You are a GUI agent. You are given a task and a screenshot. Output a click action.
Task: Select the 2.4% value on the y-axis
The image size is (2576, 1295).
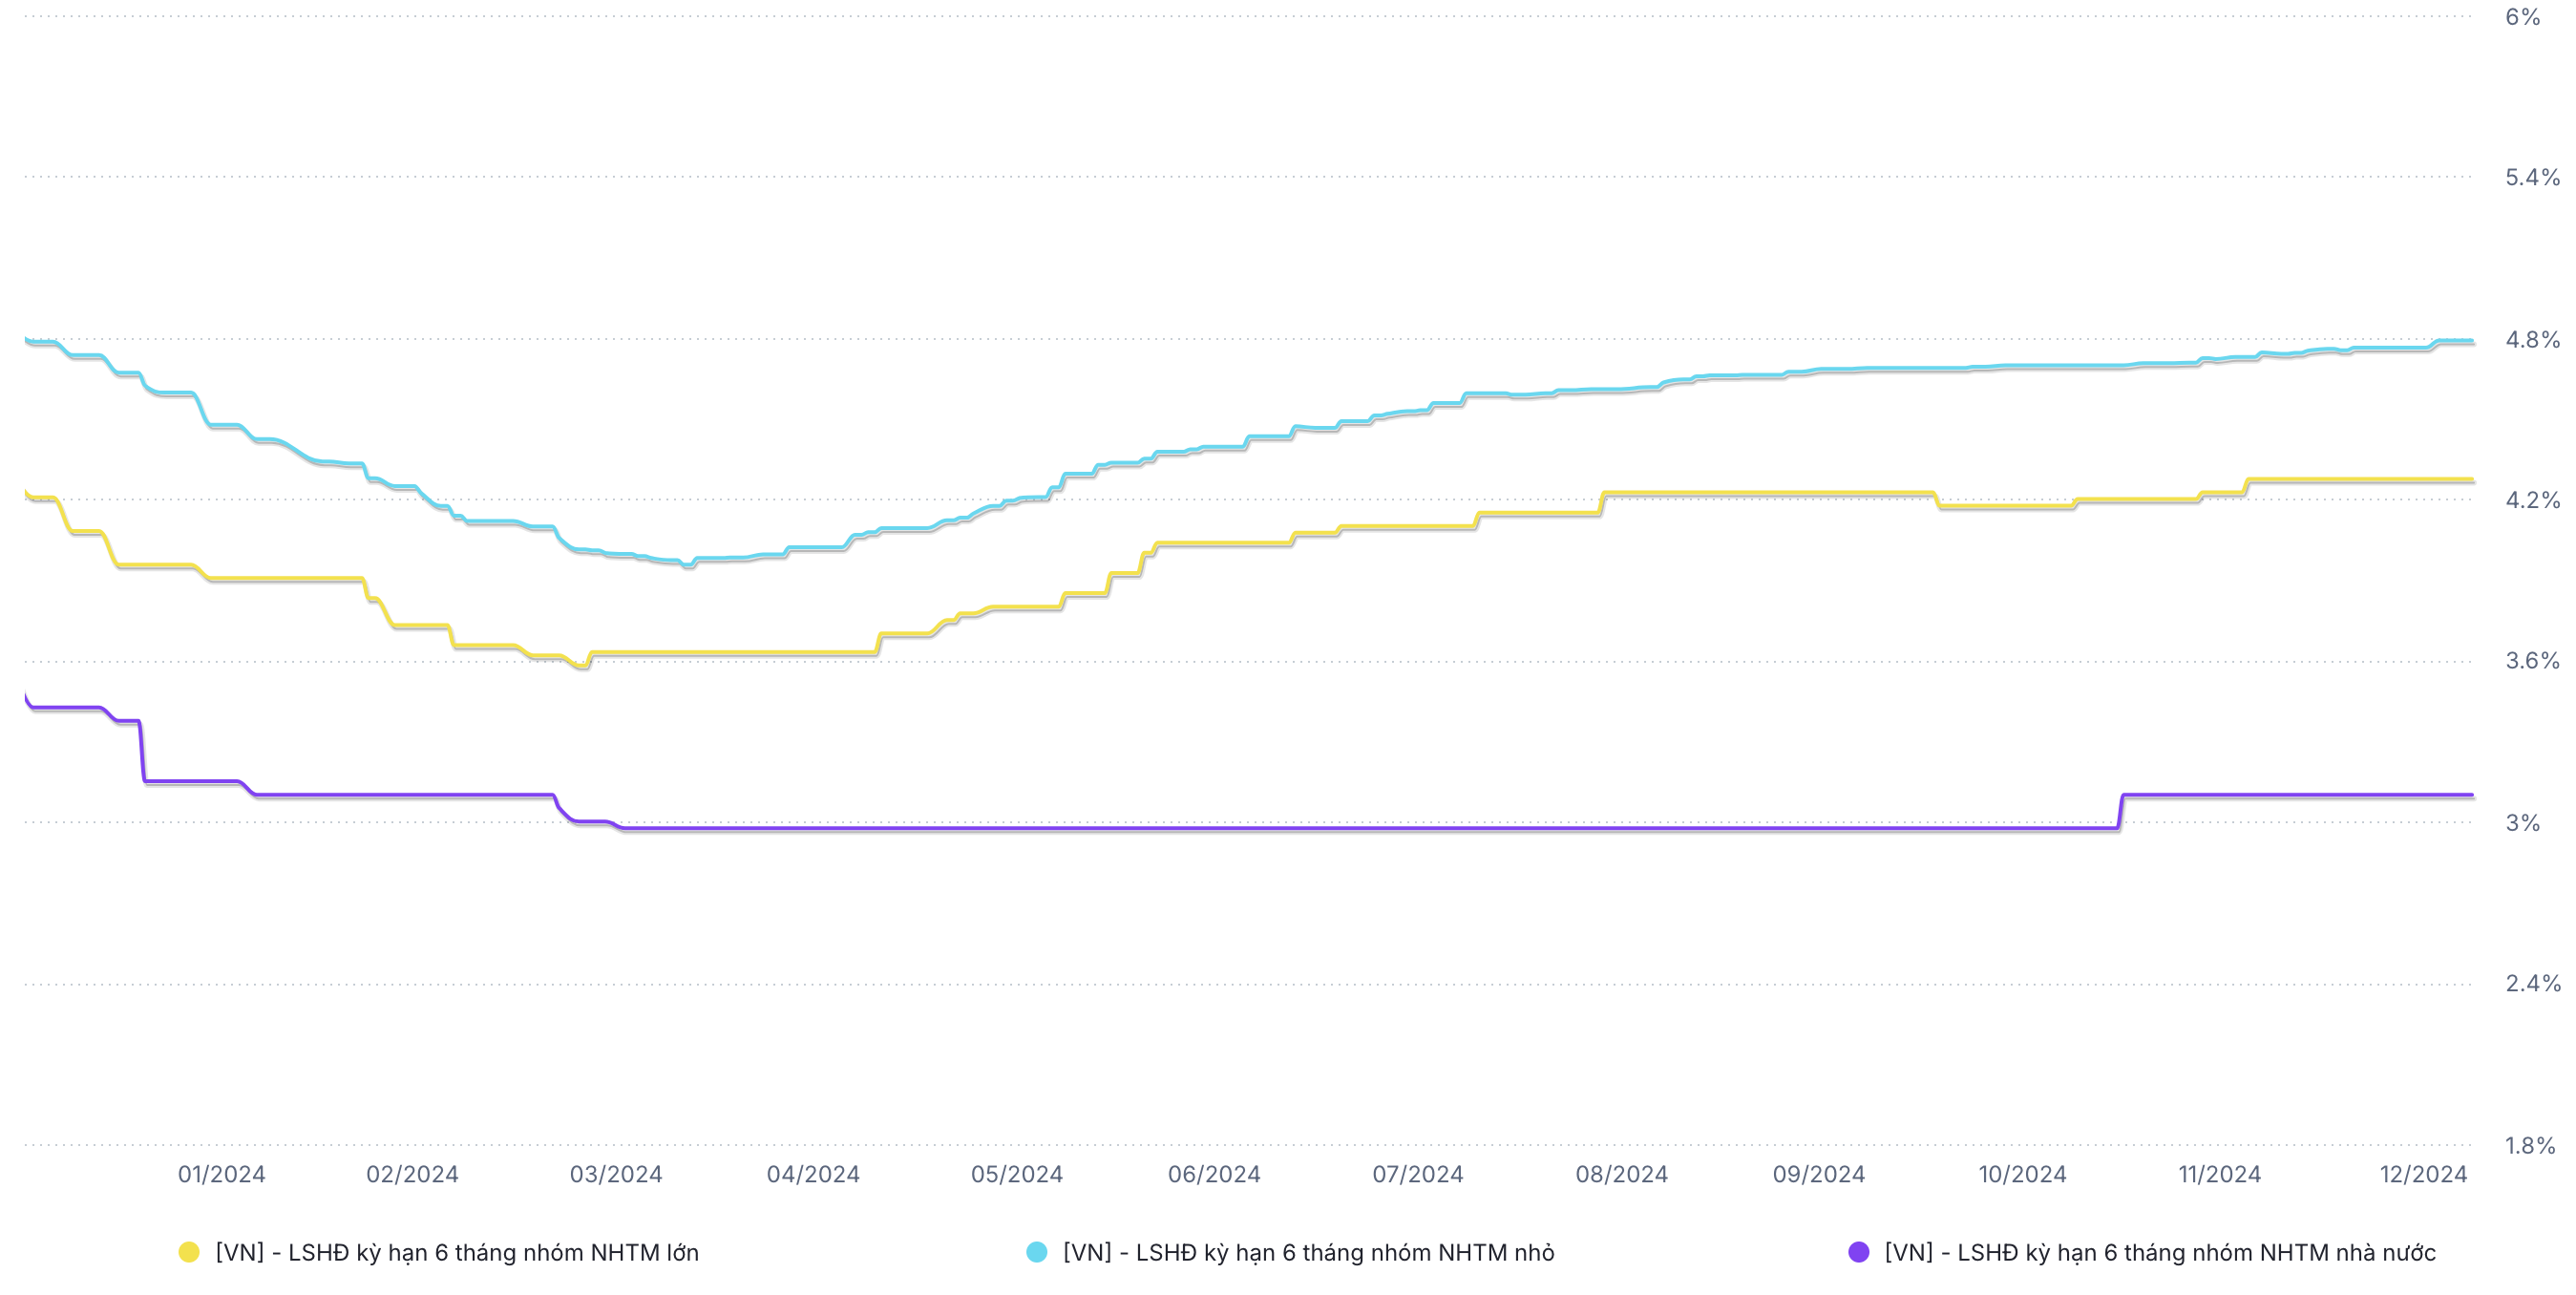pyautogui.click(x=2532, y=984)
